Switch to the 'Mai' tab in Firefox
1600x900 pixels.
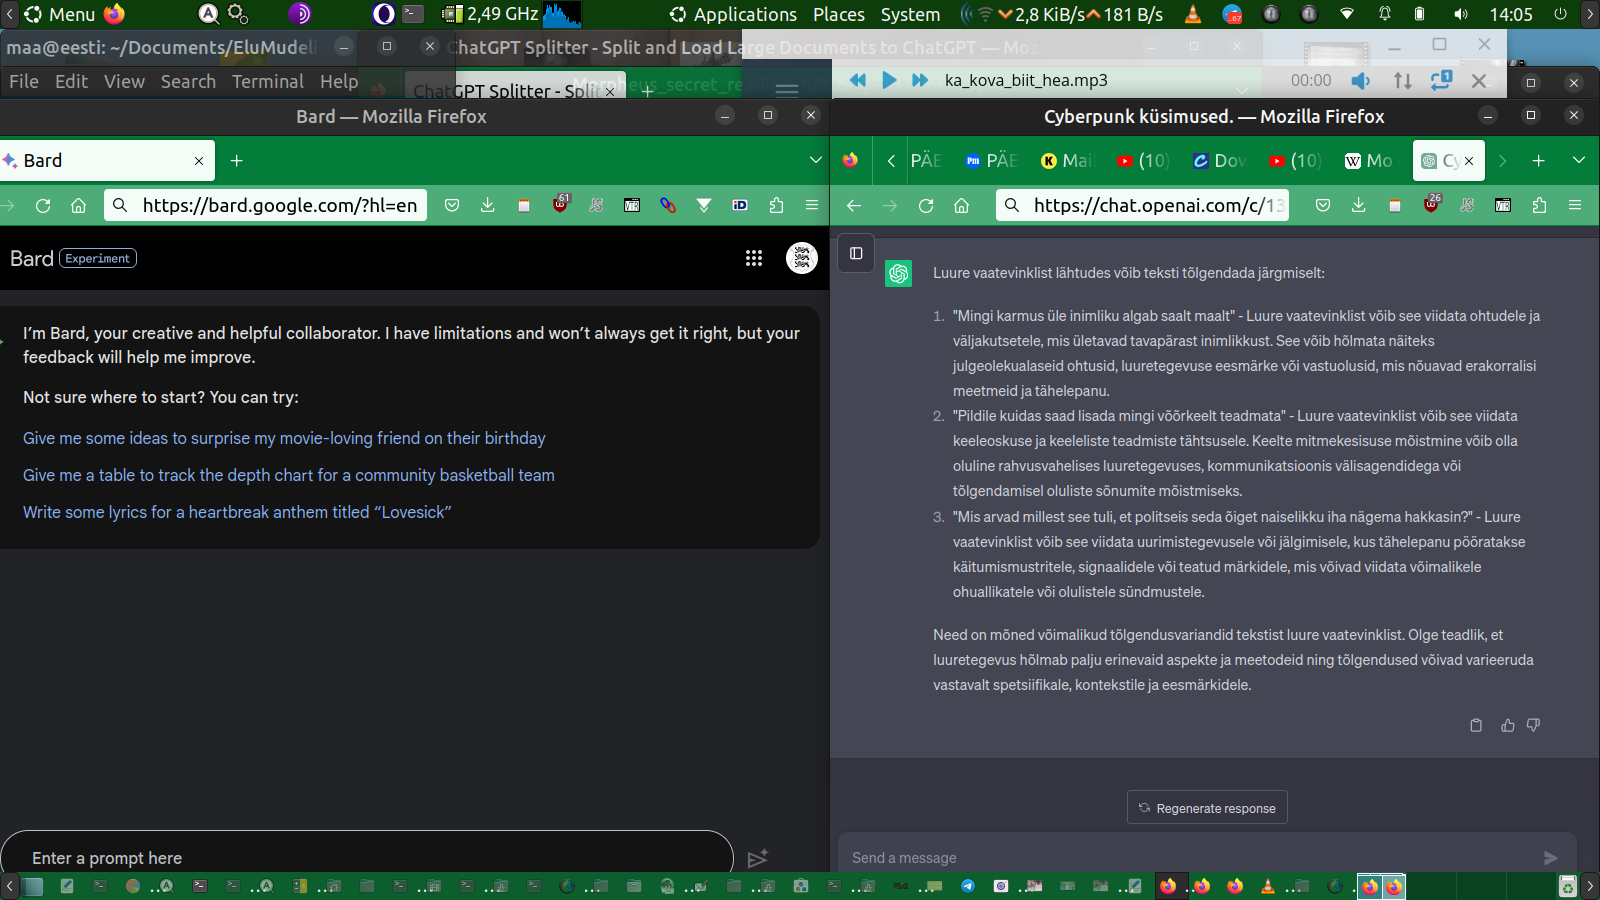[x=1067, y=160]
